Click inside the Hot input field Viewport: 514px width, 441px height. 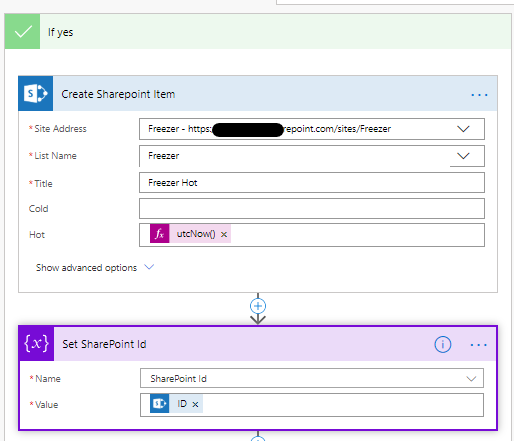click(x=312, y=235)
